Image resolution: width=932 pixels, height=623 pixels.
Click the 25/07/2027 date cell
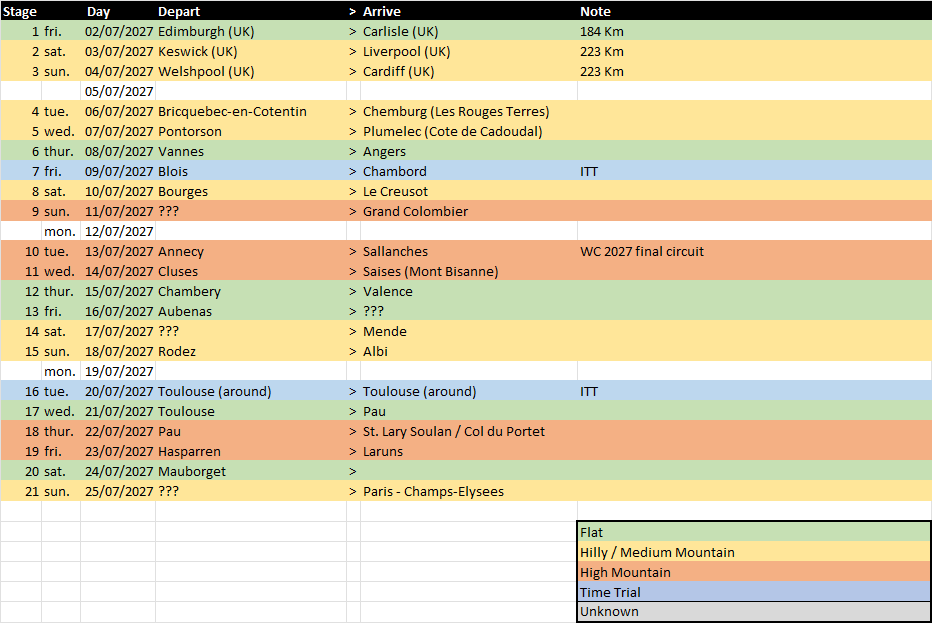pyautogui.click(x=118, y=492)
